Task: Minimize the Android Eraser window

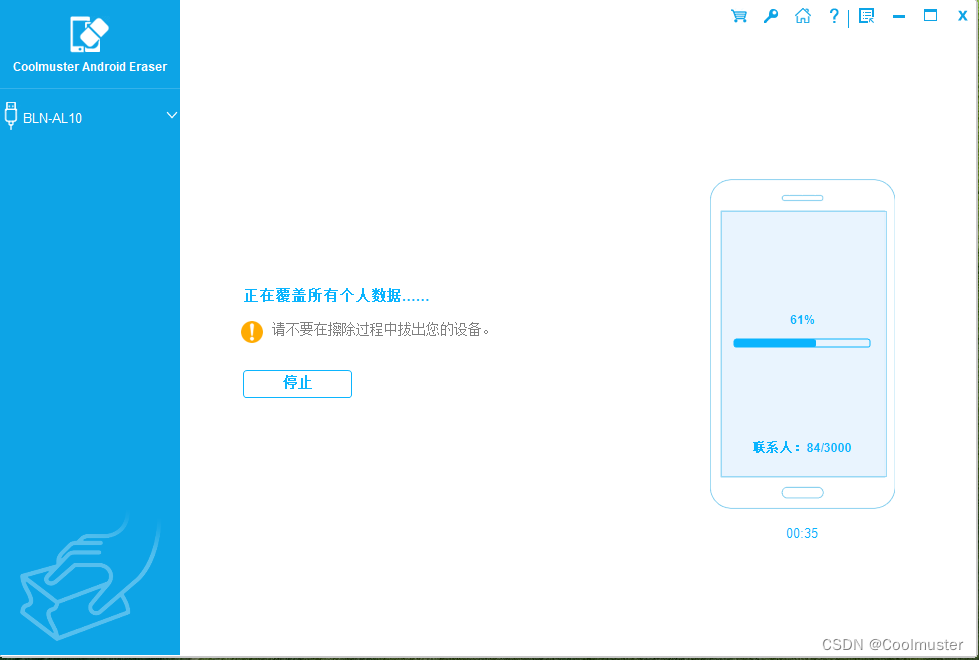Action: click(x=898, y=16)
